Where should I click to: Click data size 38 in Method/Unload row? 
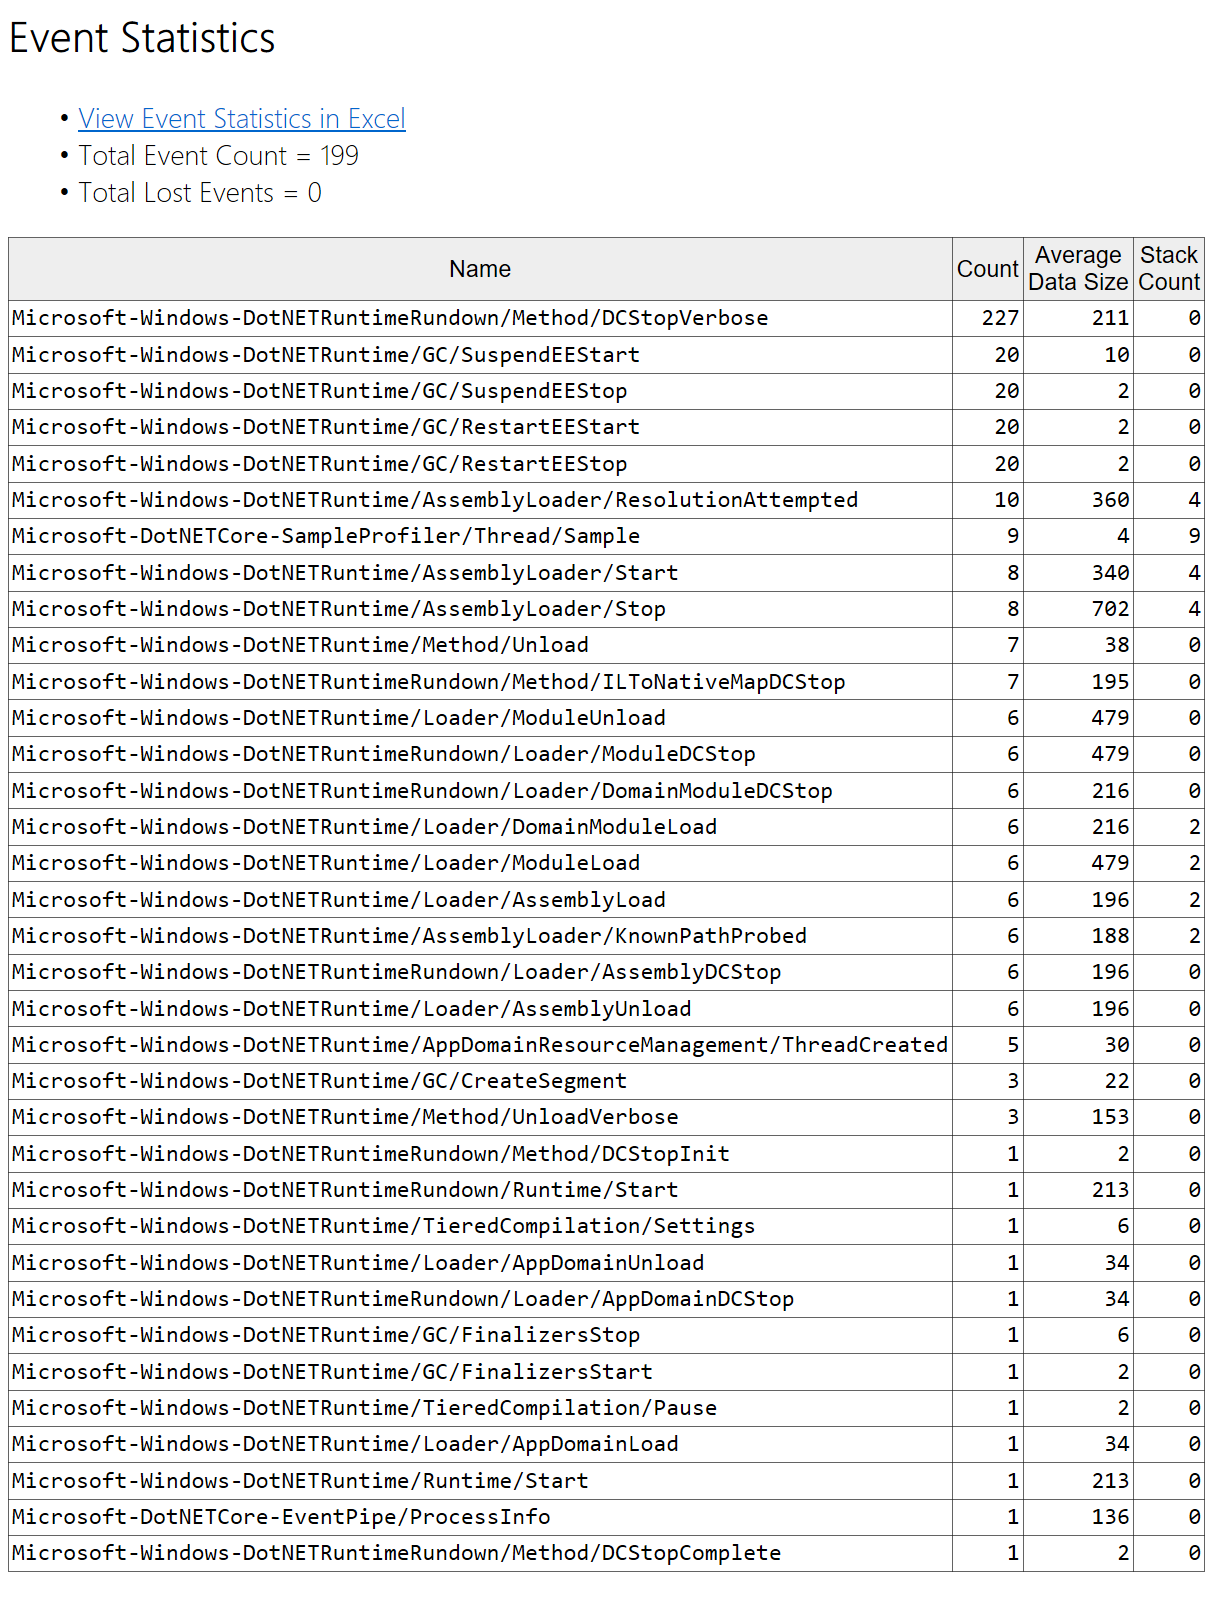click(1117, 645)
